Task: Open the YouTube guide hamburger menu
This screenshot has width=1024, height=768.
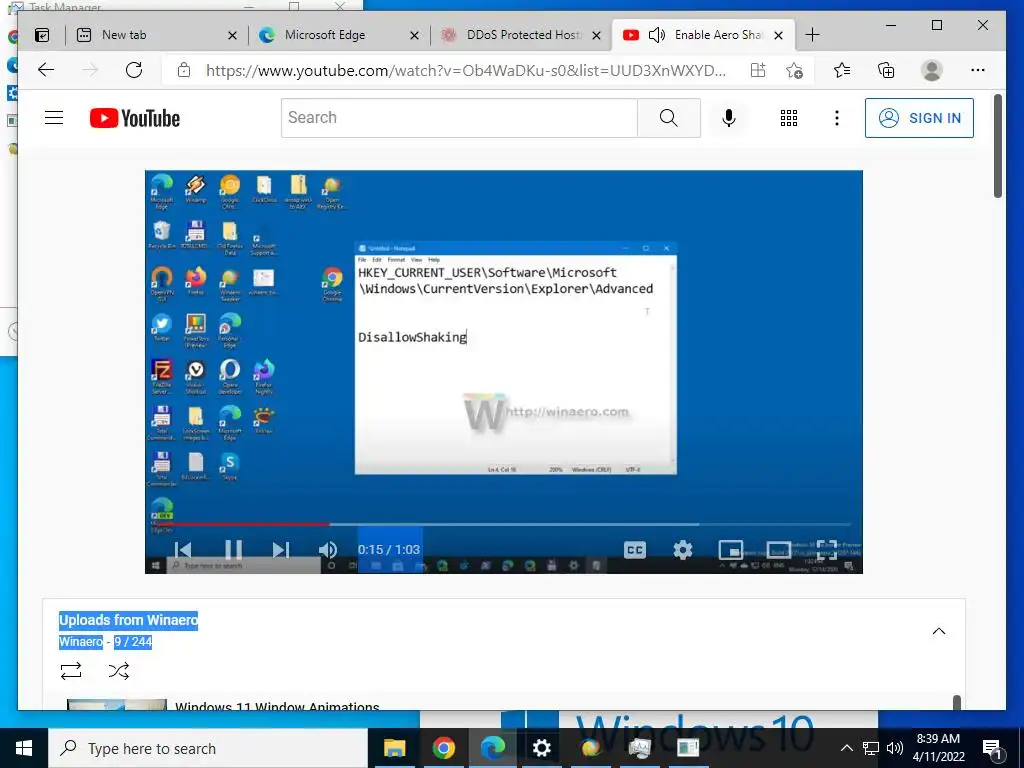Action: tap(54, 118)
